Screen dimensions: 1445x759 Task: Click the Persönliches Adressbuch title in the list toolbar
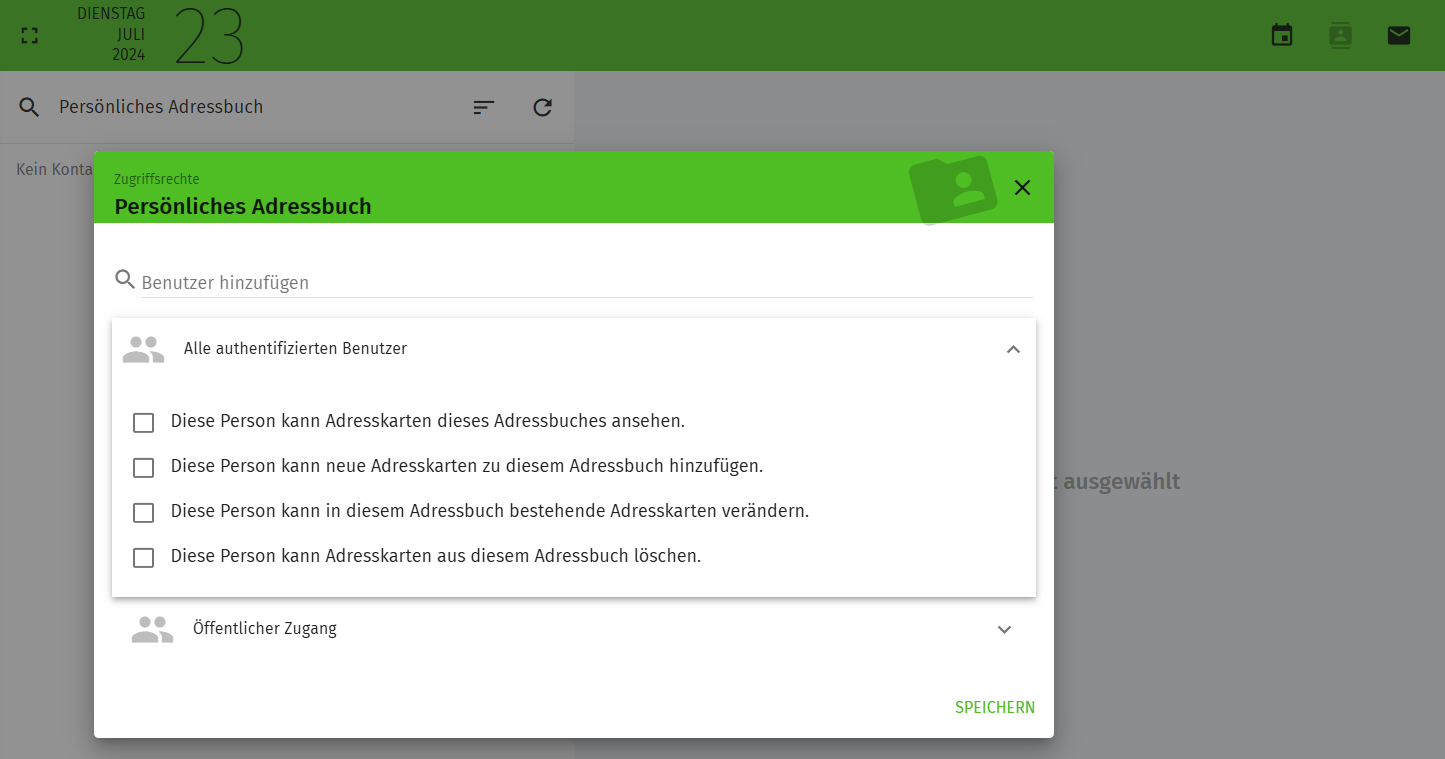point(161,107)
